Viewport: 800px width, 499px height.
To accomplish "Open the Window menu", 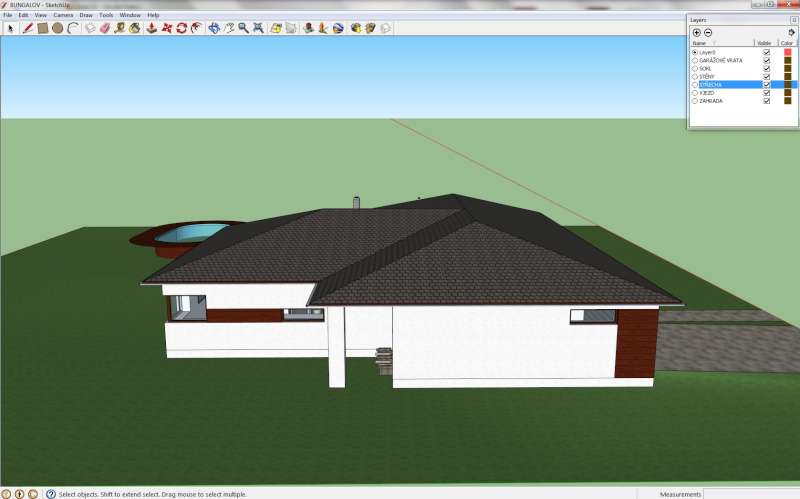I will (x=130, y=16).
